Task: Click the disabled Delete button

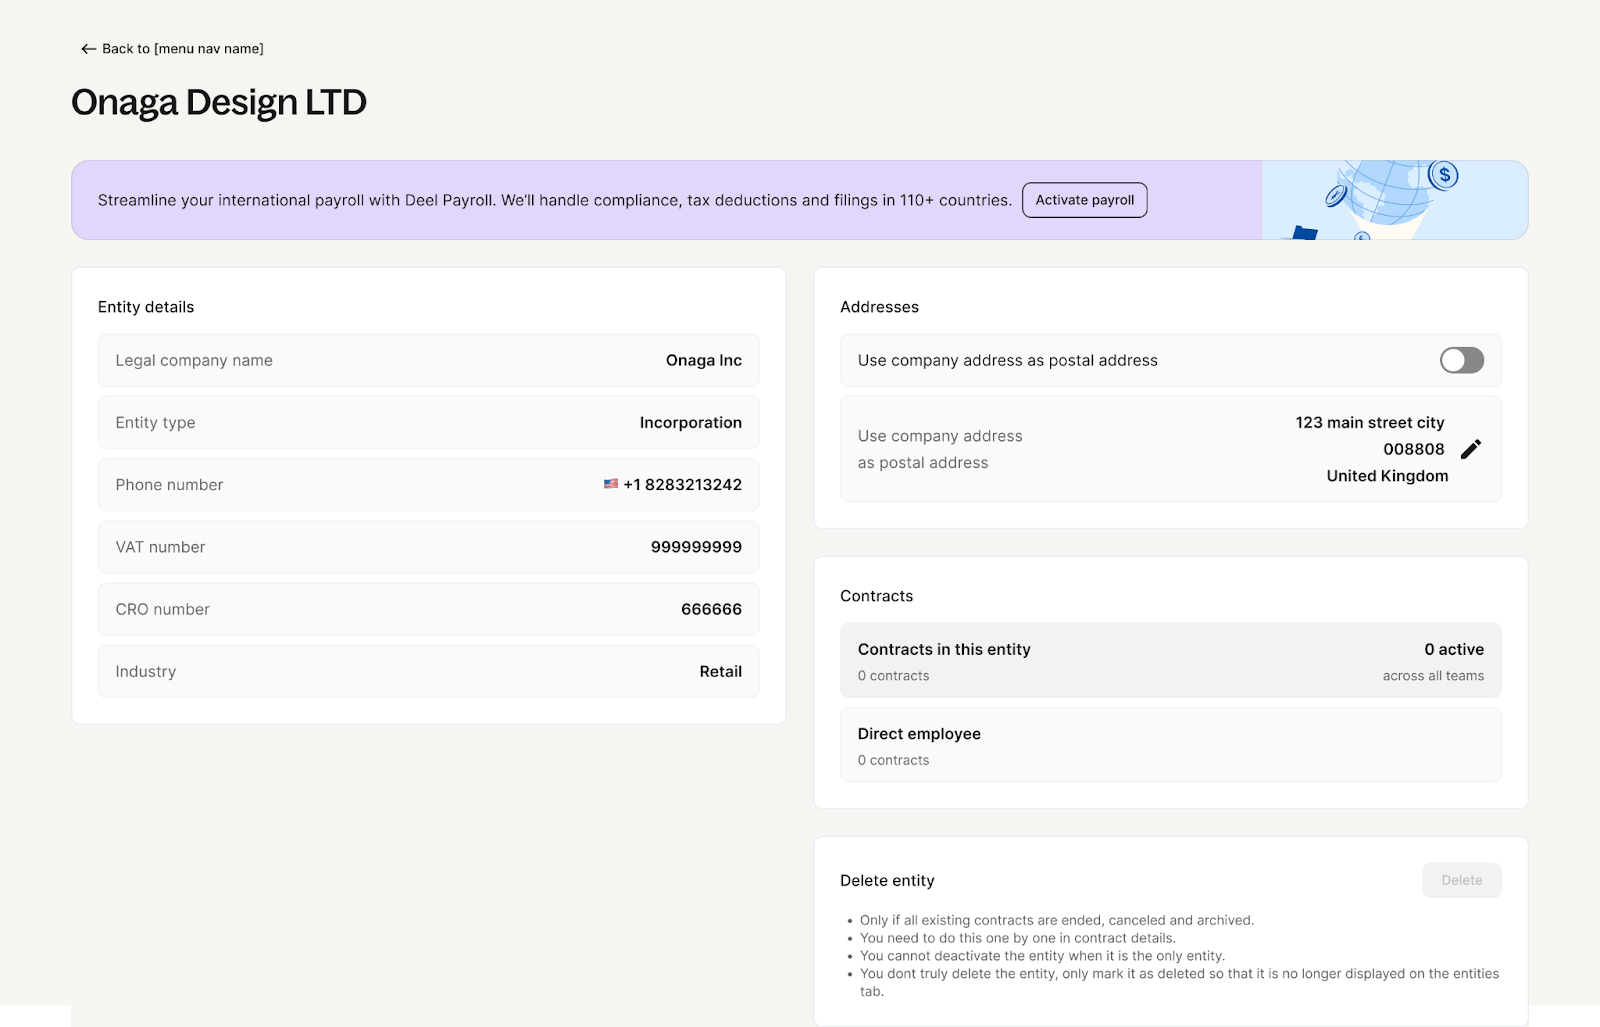Action: coord(1461,880)
